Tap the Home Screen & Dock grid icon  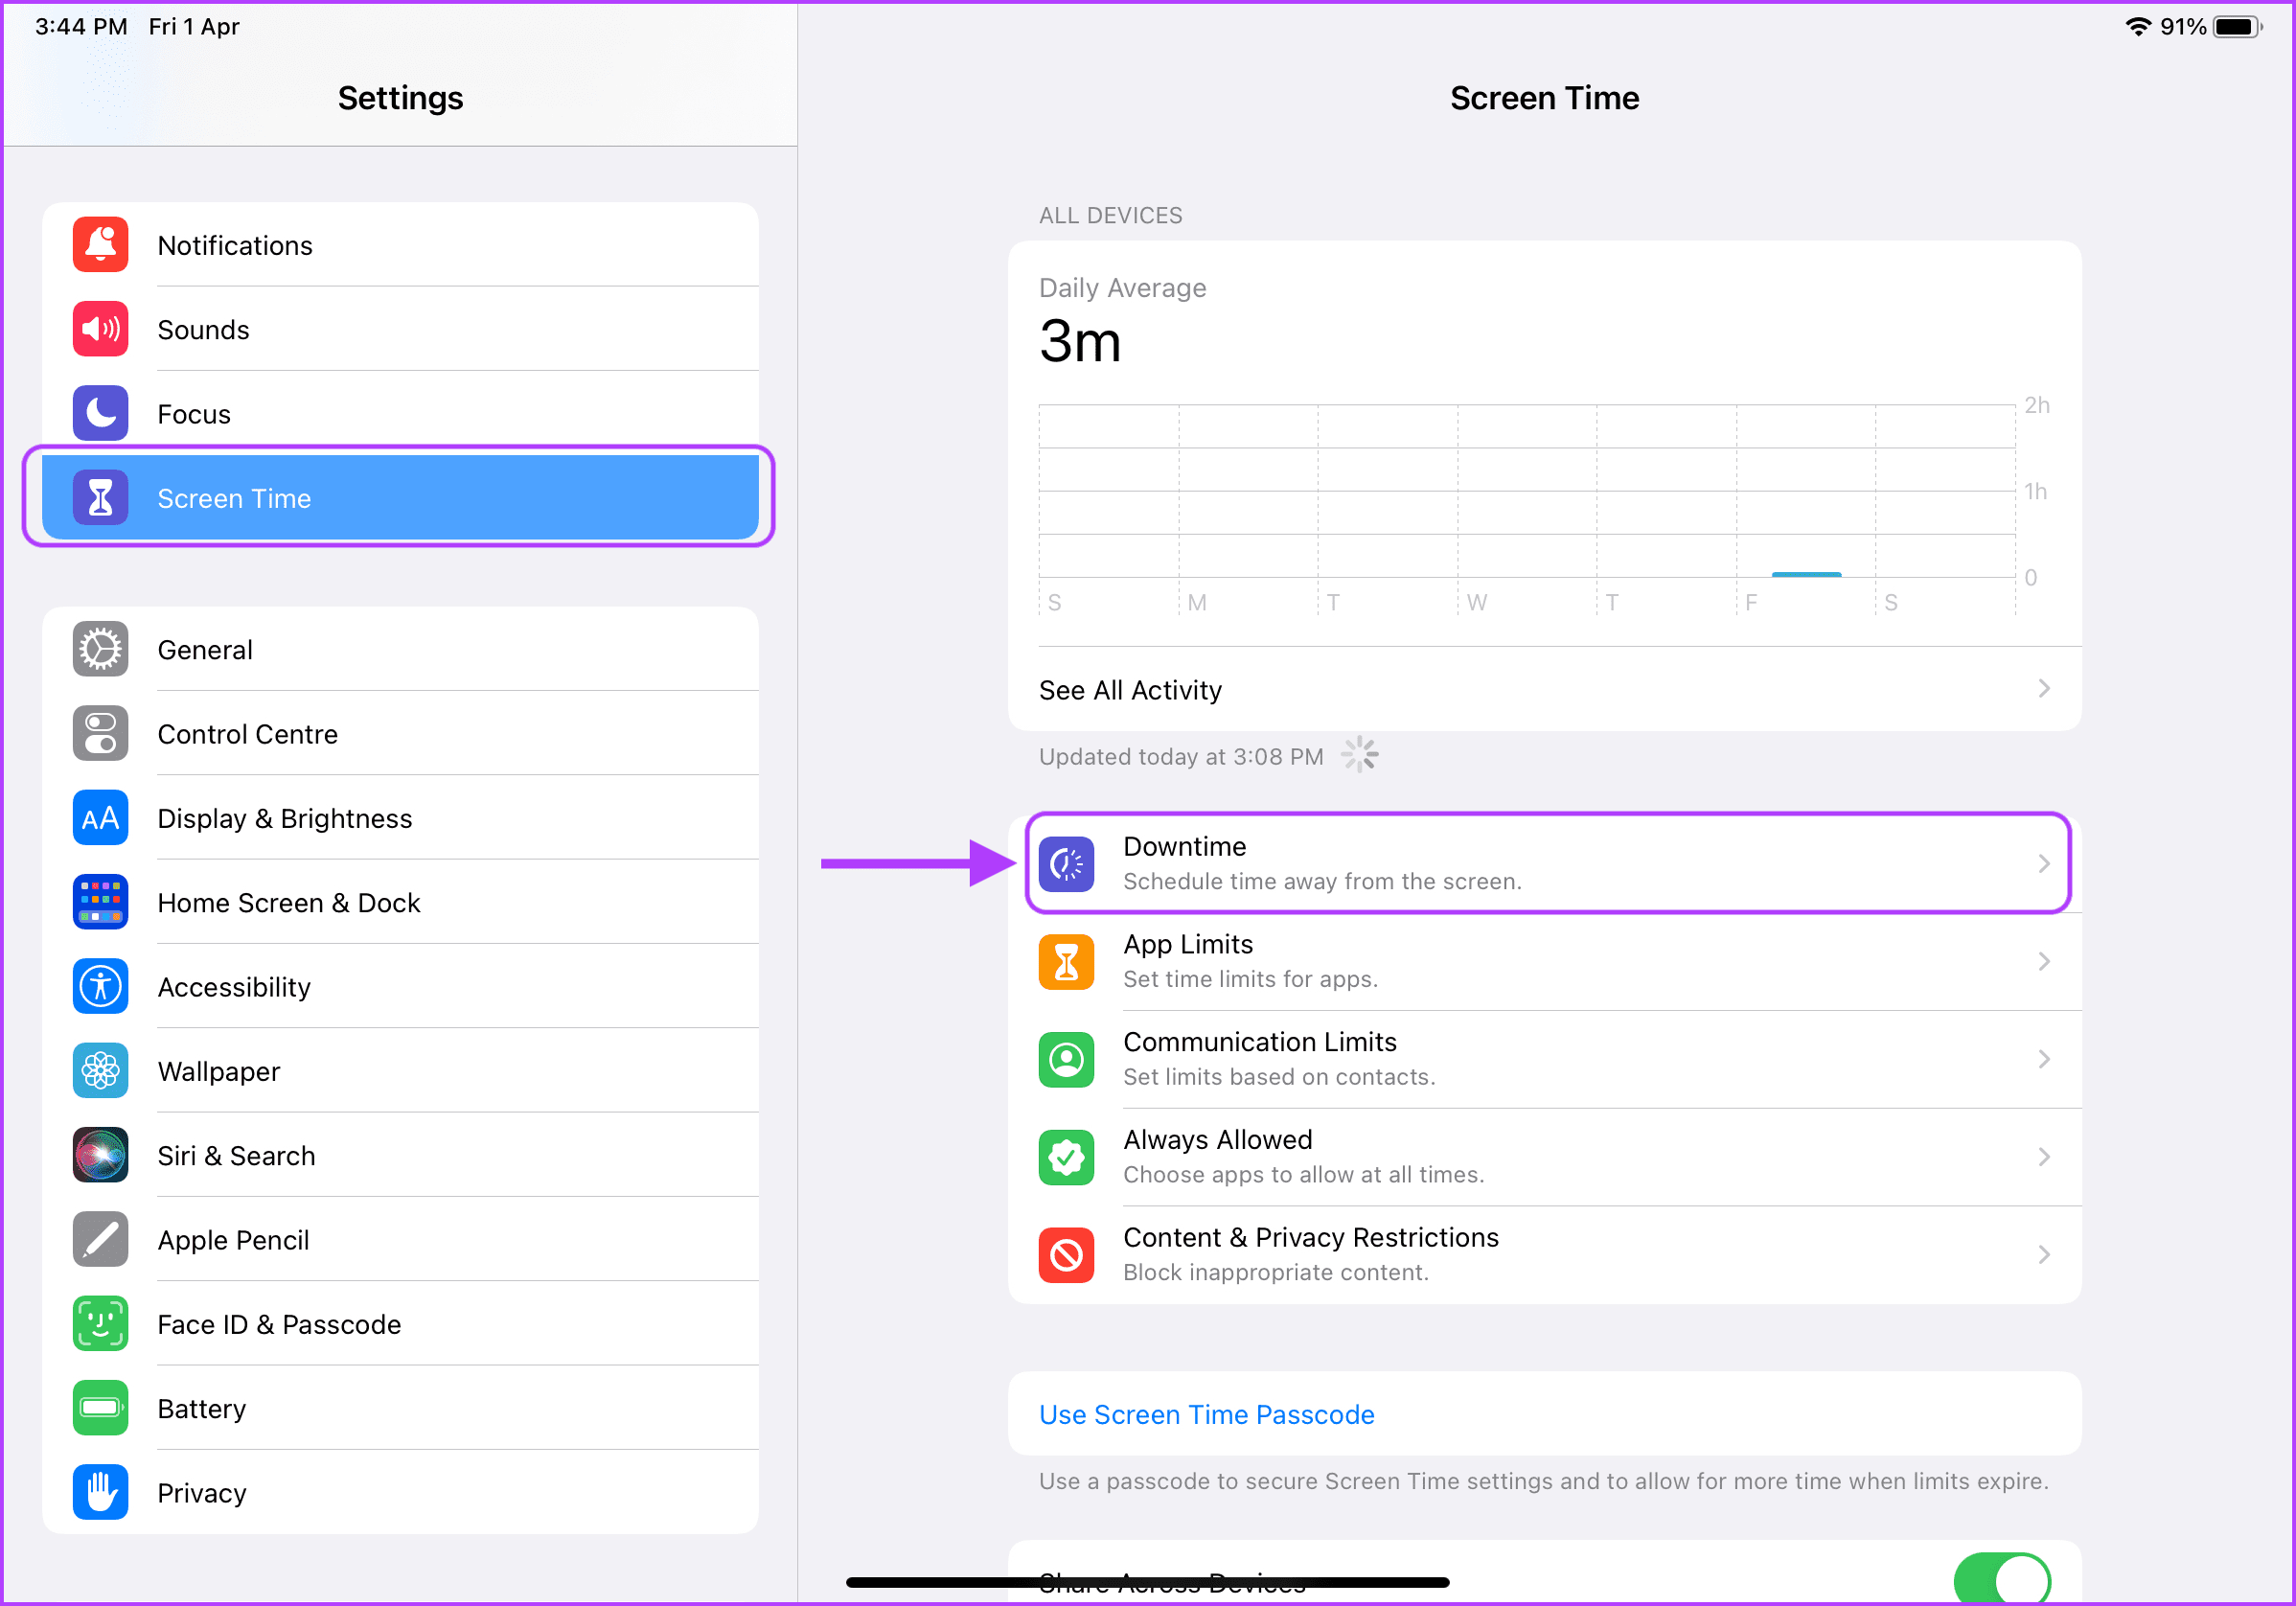click(100, 902)
